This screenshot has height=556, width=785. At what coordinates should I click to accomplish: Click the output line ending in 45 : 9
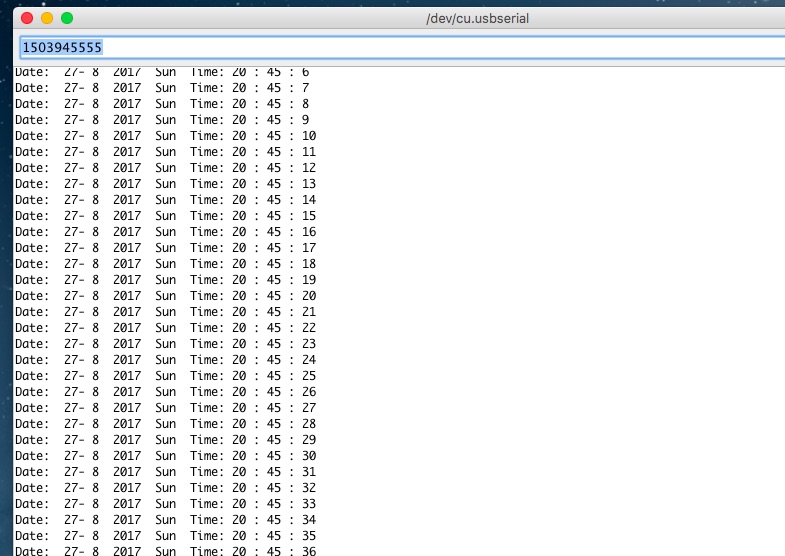(162, 120)
